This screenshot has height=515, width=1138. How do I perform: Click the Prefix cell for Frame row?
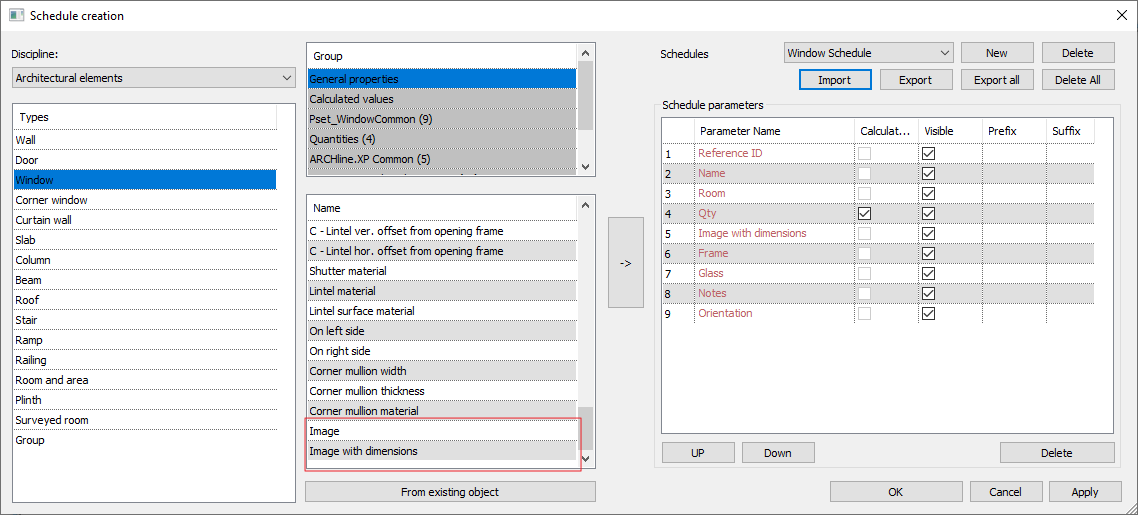[x=1013, y=254]
